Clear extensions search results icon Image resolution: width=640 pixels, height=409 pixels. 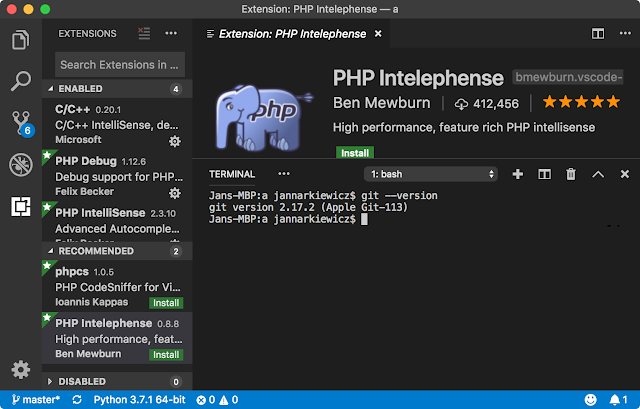tap(144, 33)
